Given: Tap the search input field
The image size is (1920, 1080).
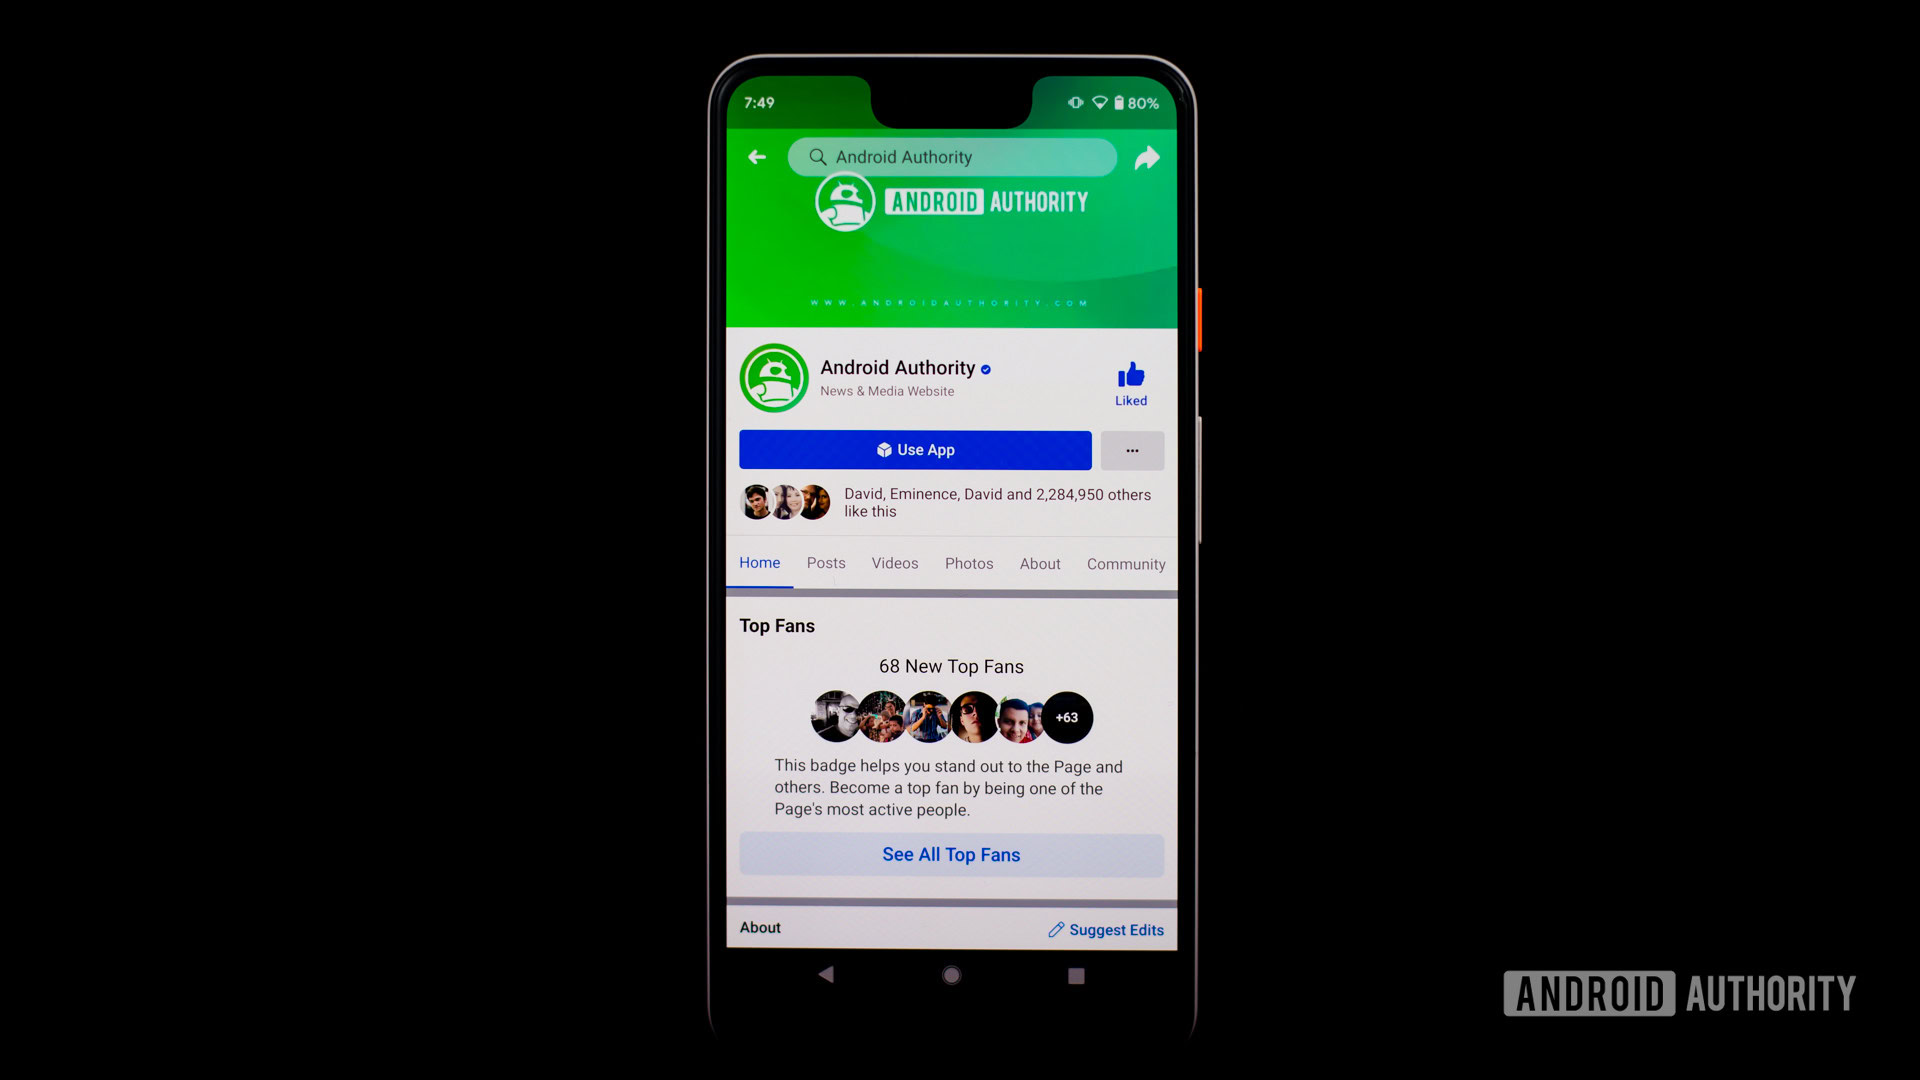Looking at the screenshot, I should point(953,156).
